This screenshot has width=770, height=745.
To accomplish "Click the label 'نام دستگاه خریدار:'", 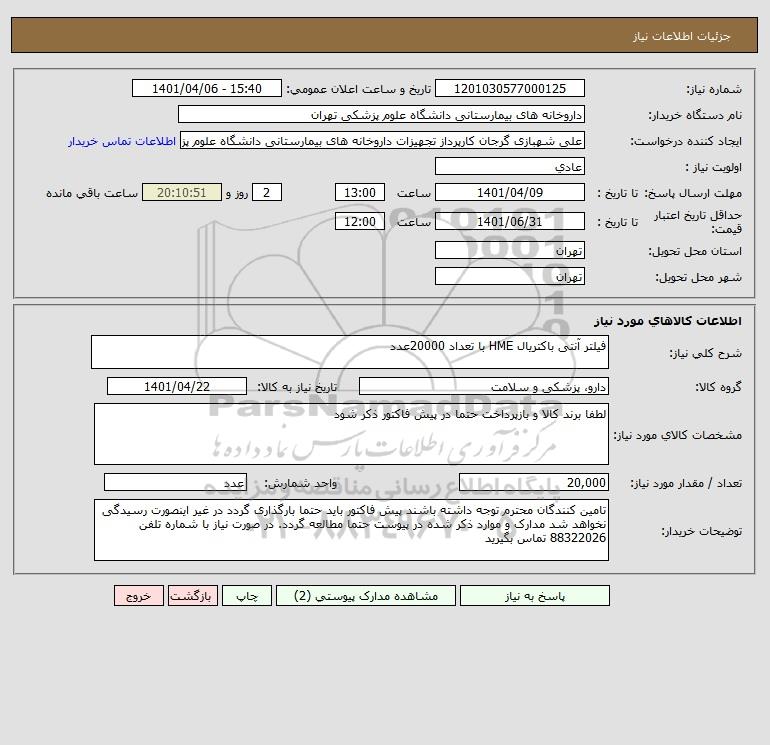I will click(695, 115).
